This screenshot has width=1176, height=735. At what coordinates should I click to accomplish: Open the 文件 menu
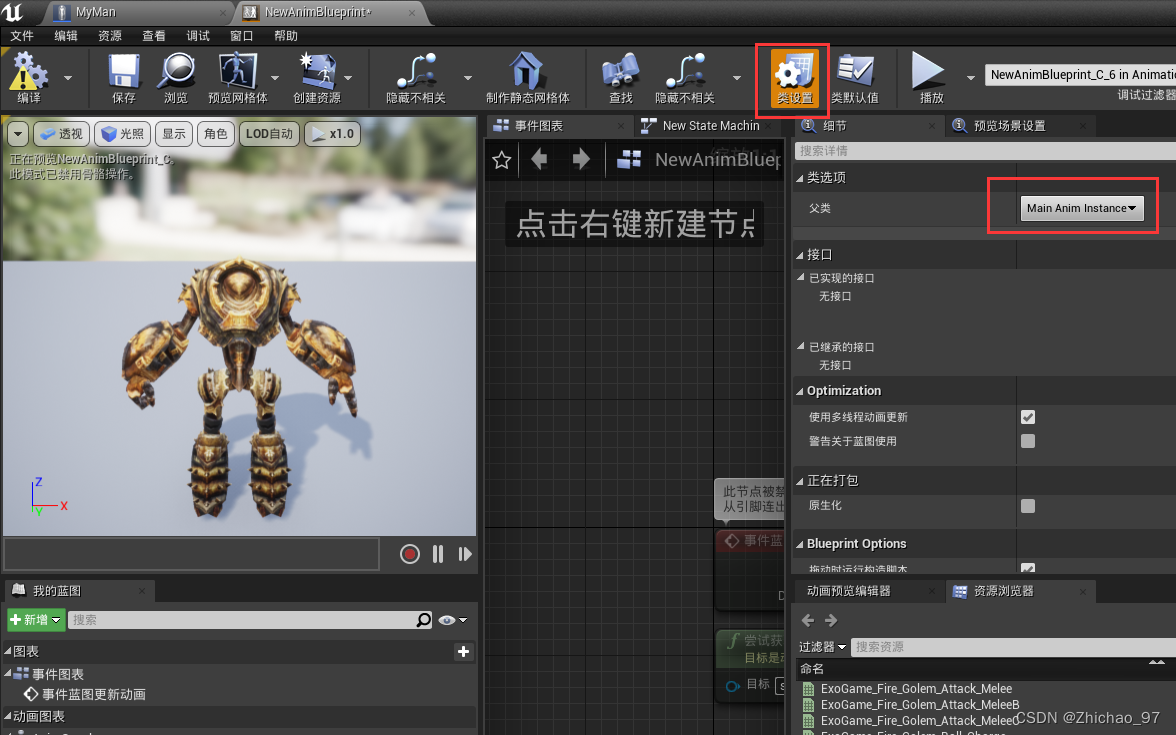click(22, 36)
